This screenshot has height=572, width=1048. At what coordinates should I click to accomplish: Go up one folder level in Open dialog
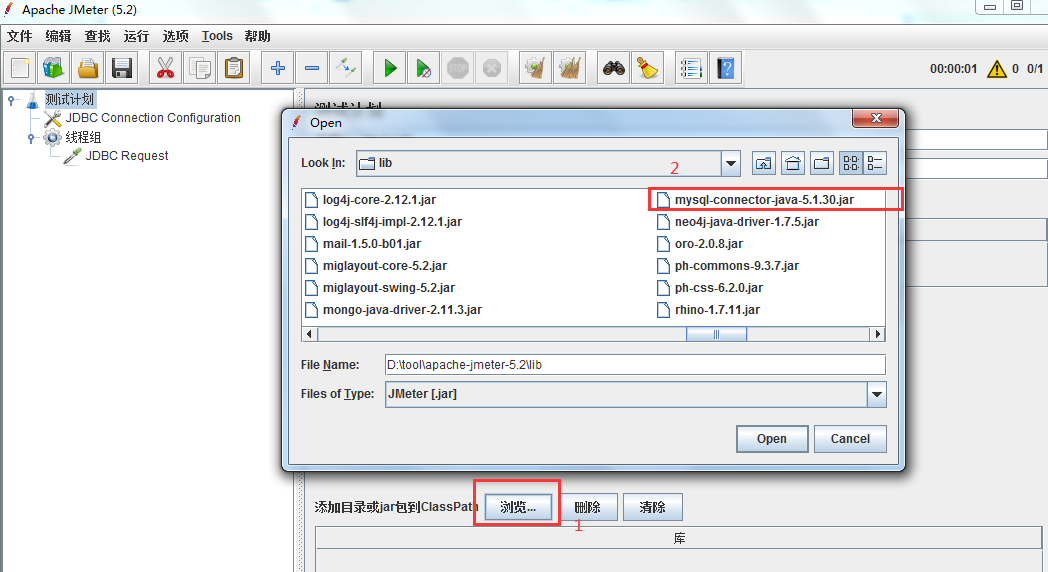(763, 163)
